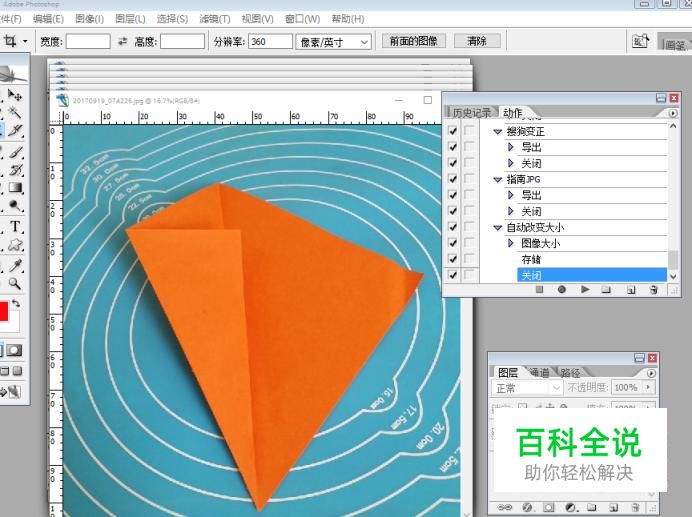This screenshot has height=517, width=692.
Task: Select the Brush tool
Action: tap(15, 152)
